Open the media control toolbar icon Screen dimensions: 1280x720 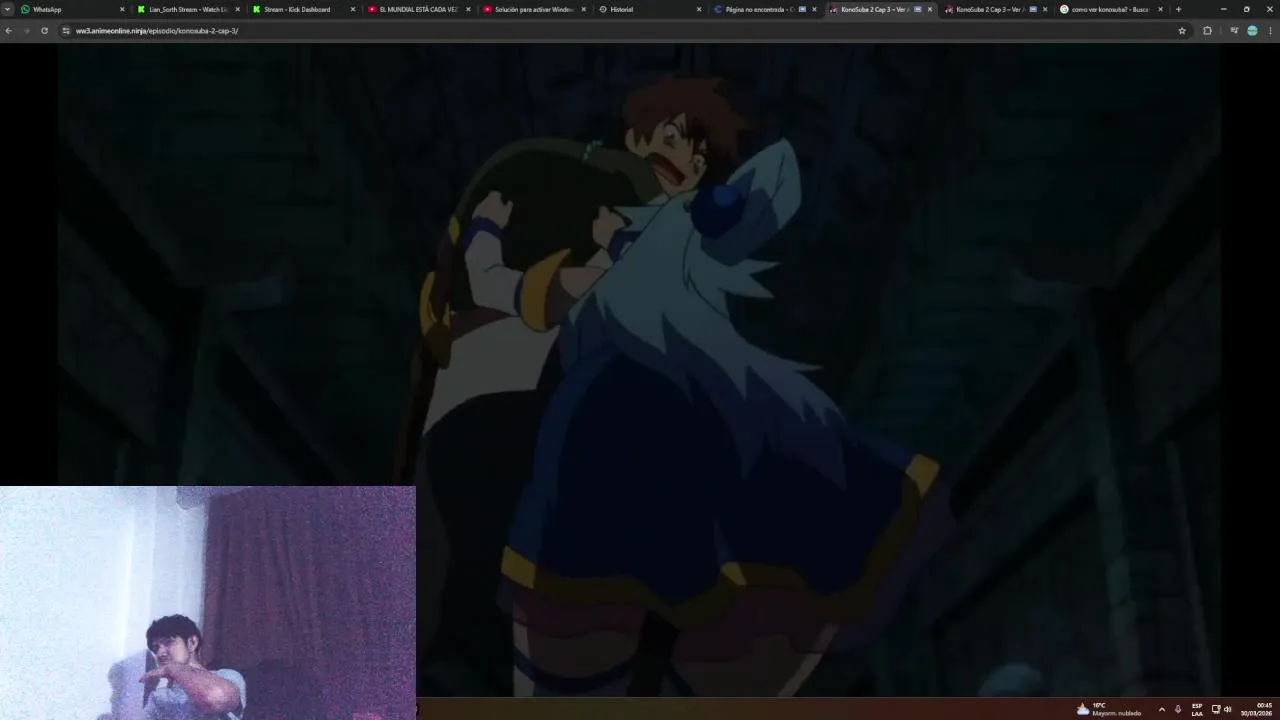click(1234, 31)
